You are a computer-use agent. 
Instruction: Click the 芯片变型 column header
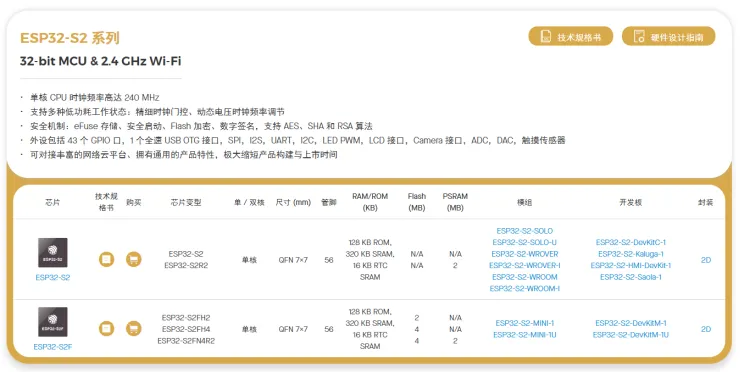(186, 202)
